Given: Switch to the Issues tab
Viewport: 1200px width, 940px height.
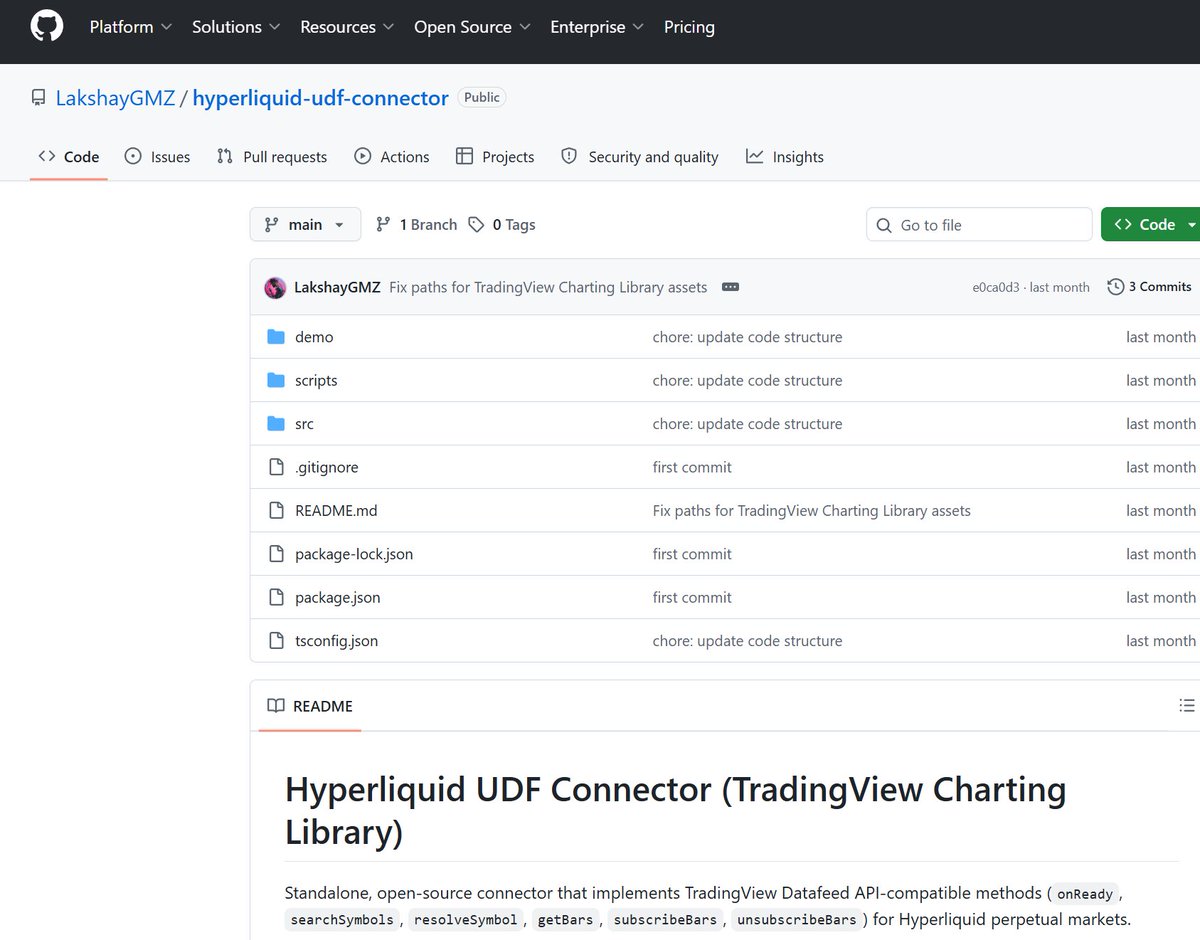Looking at the screenshot, I should (x=157, y=157).
